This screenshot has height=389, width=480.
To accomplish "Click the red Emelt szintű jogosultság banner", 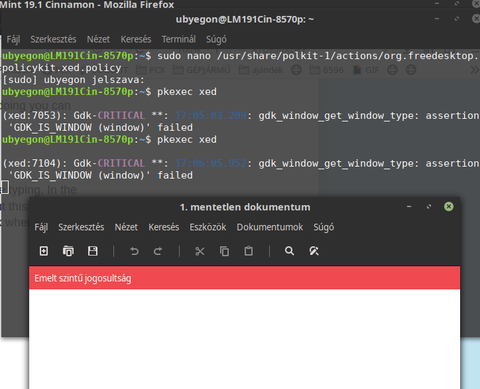I will click(x=244, y=278).
